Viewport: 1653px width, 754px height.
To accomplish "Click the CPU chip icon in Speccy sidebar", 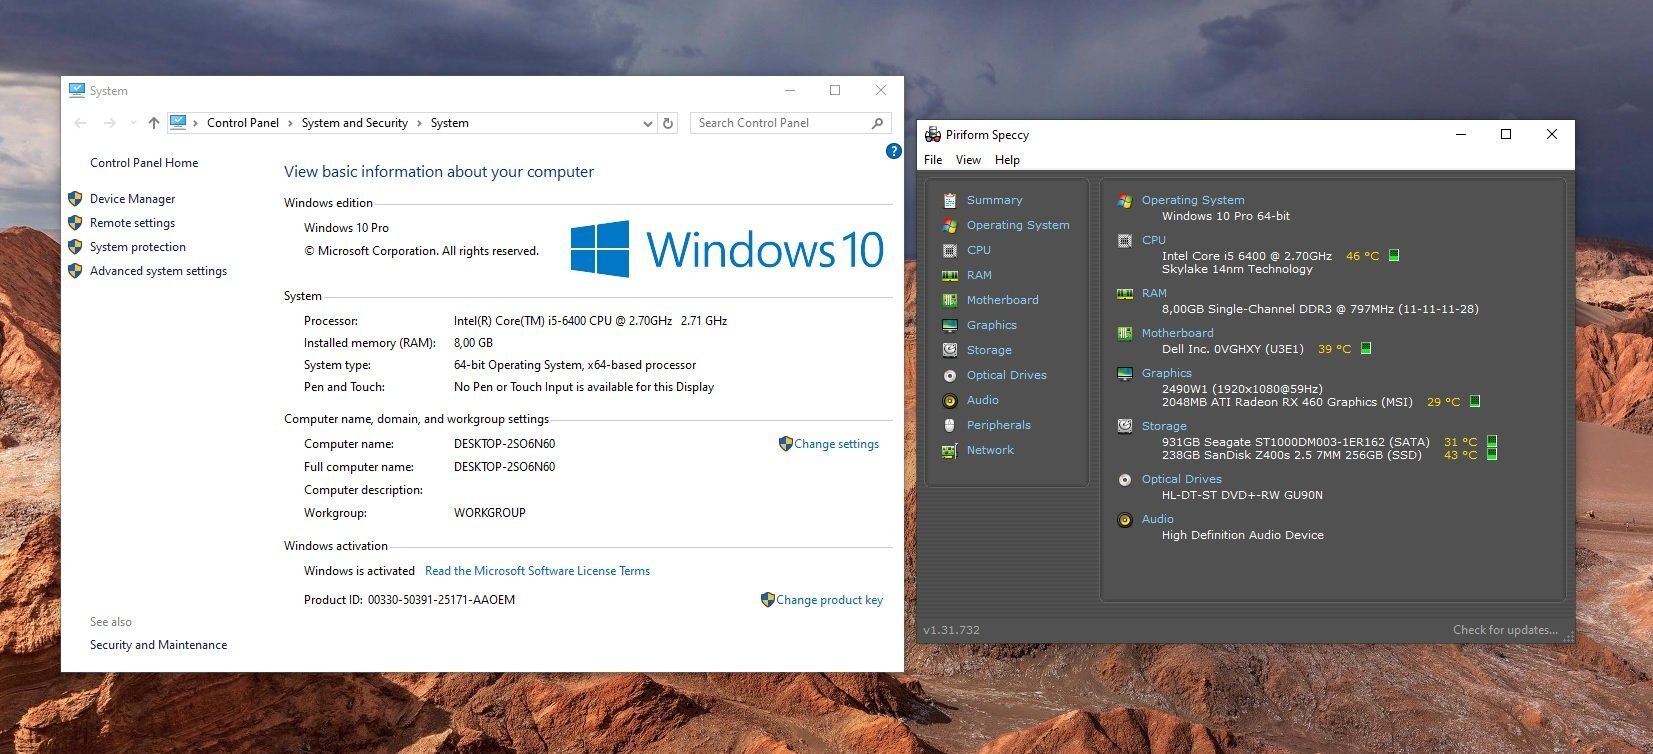I will (950, 250).
